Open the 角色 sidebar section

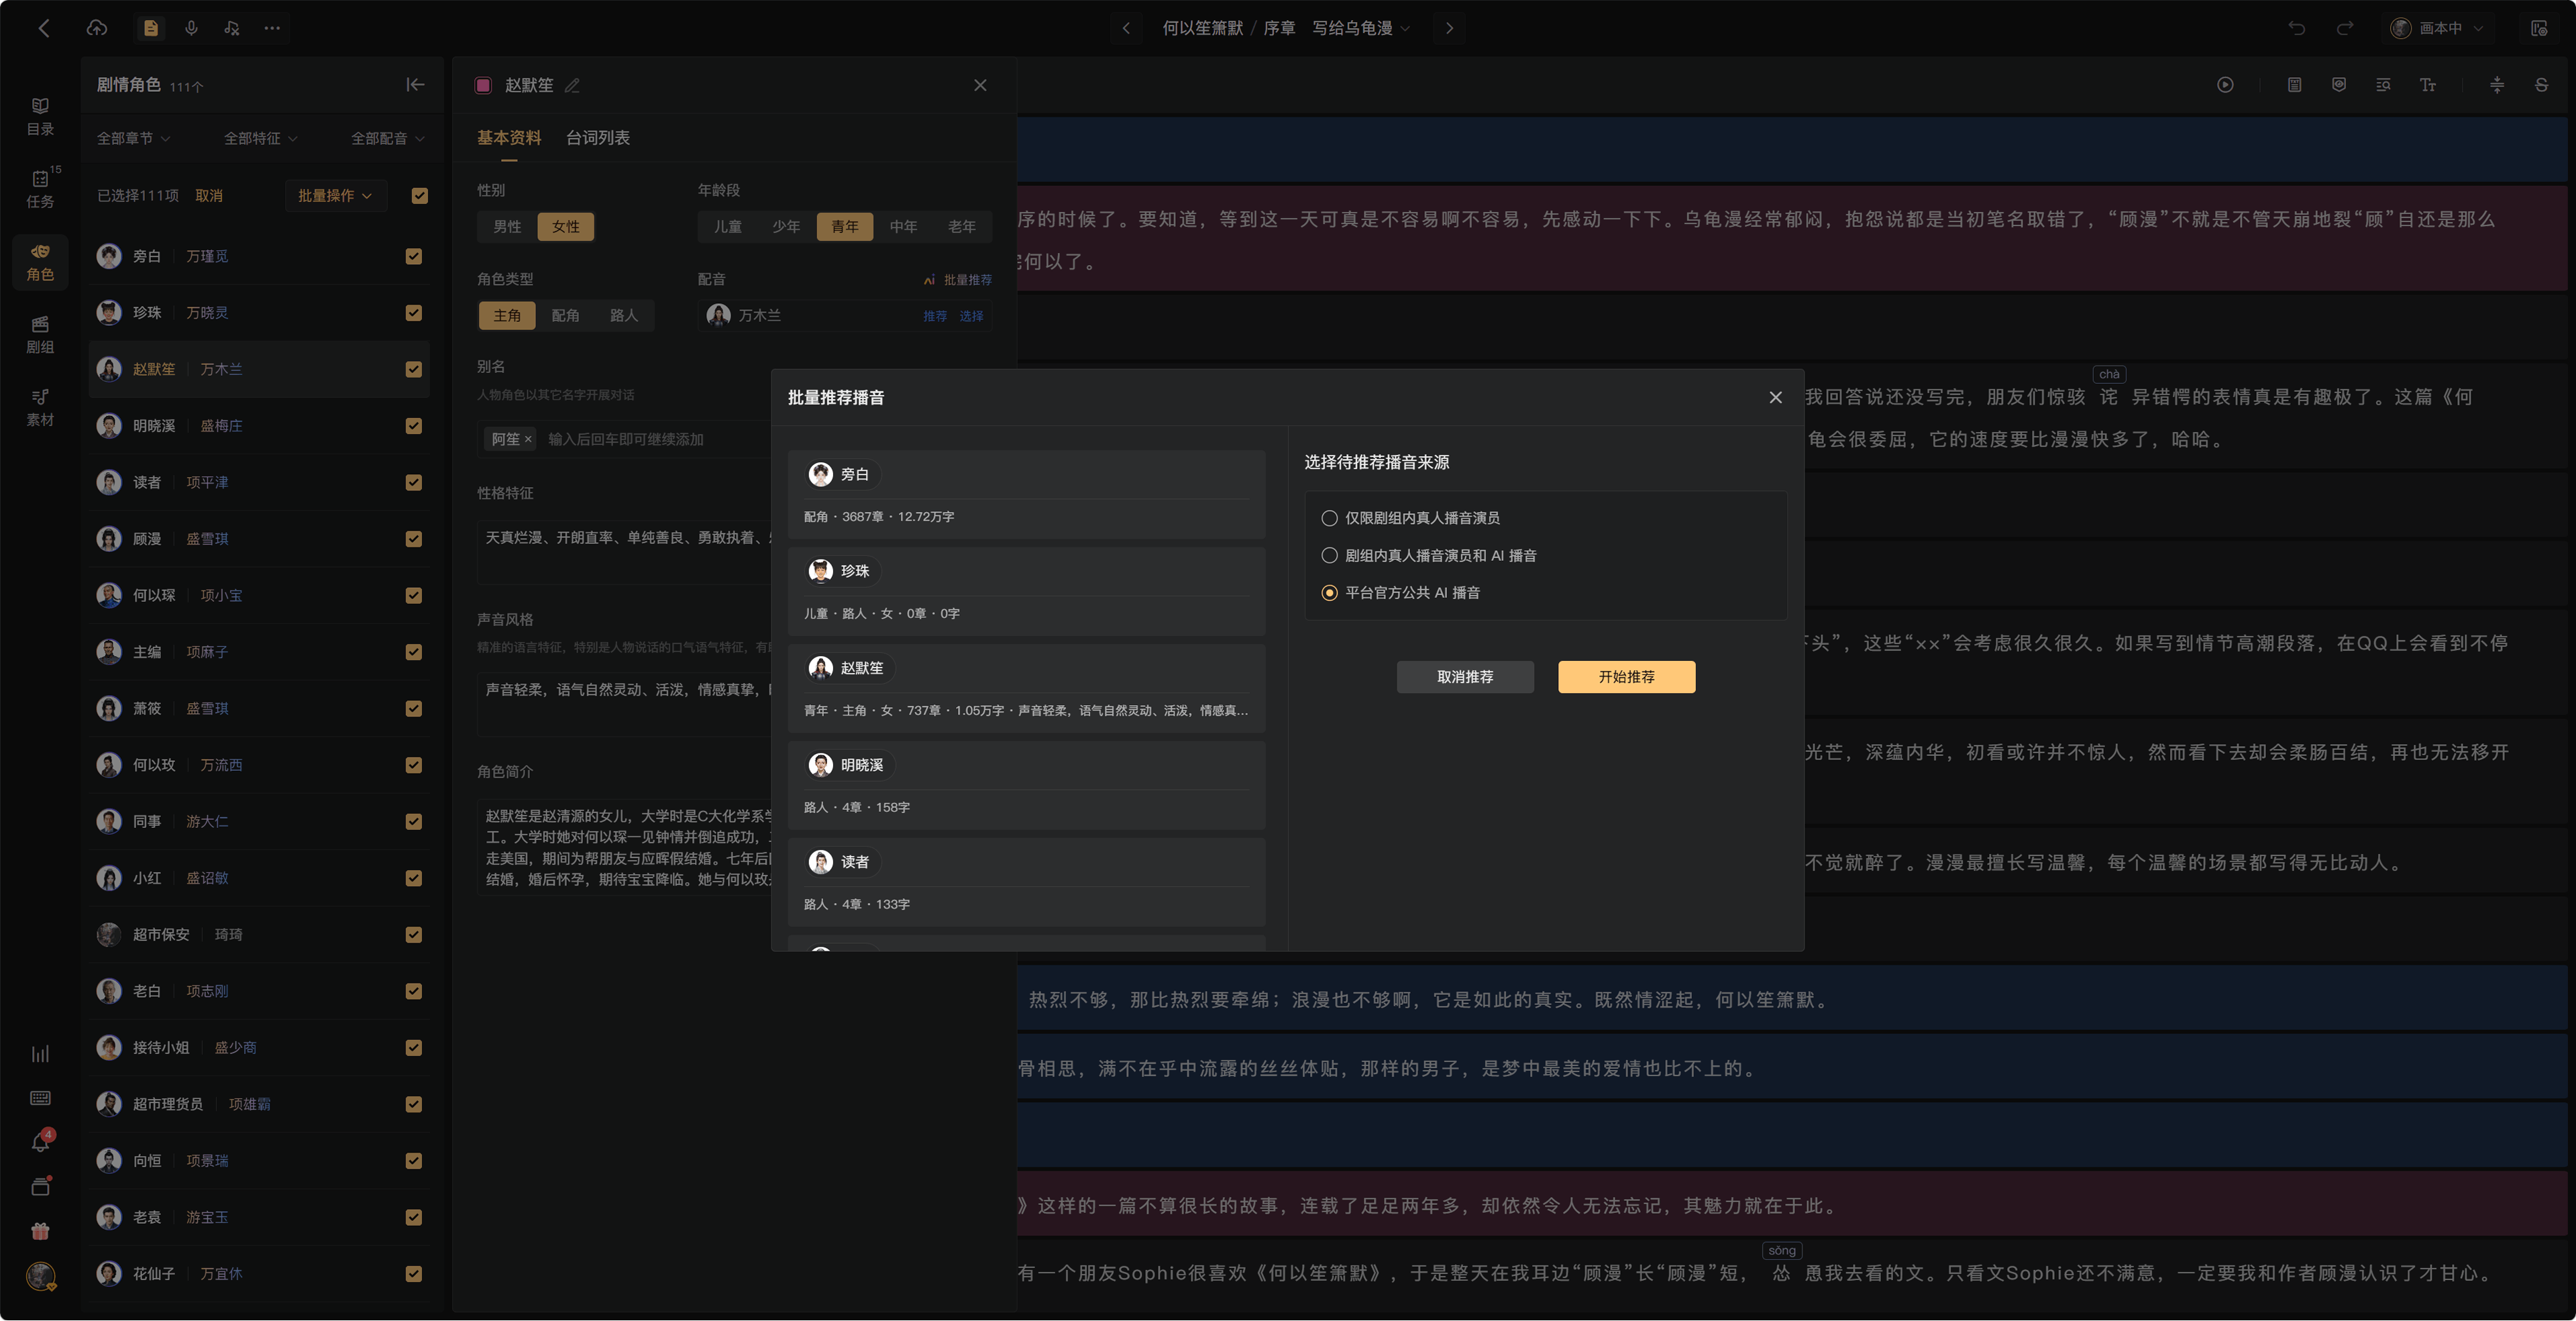point(40,262)
